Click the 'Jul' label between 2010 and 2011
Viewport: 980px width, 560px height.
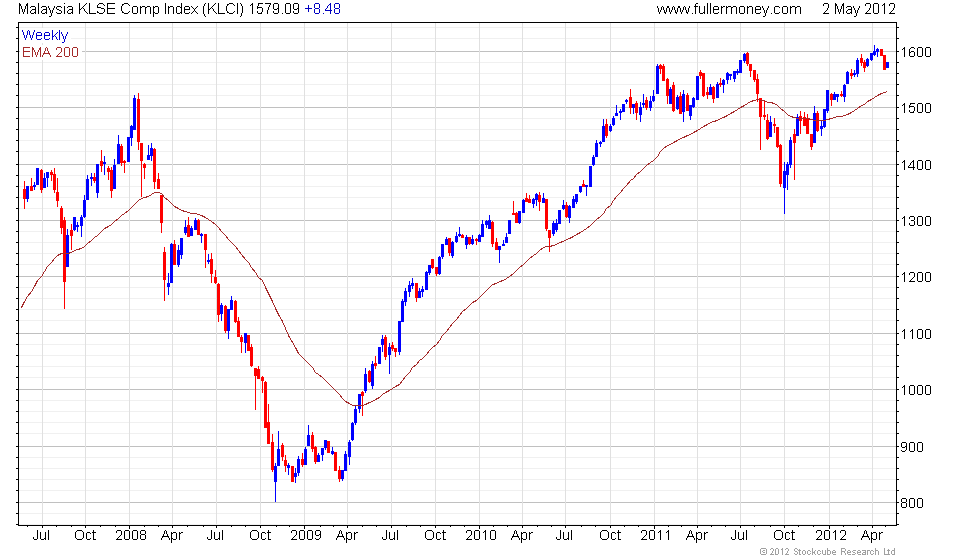[564, 536]
